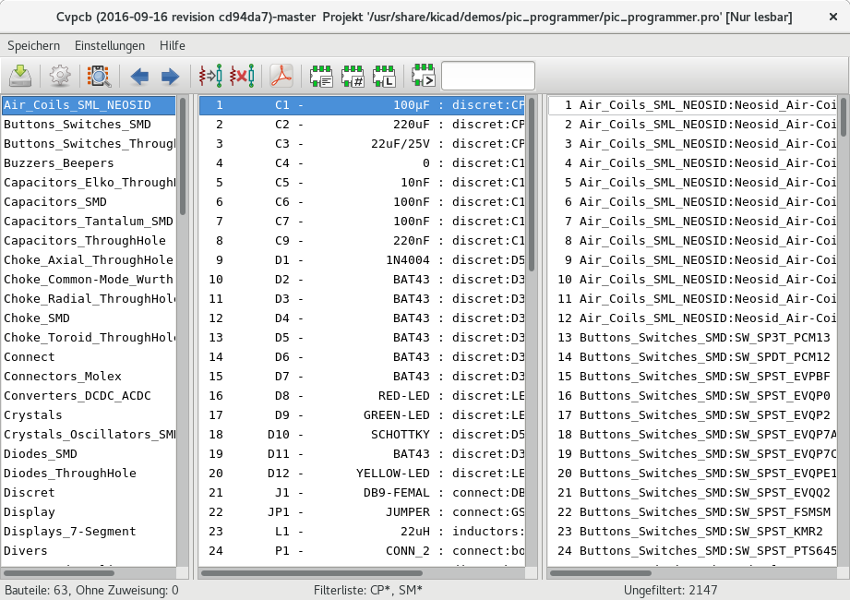Select the next unassigned component arrow
Image resolution: width=850 pixels, height=600 pixels.
pyautogui.click(x=170, y=75)
